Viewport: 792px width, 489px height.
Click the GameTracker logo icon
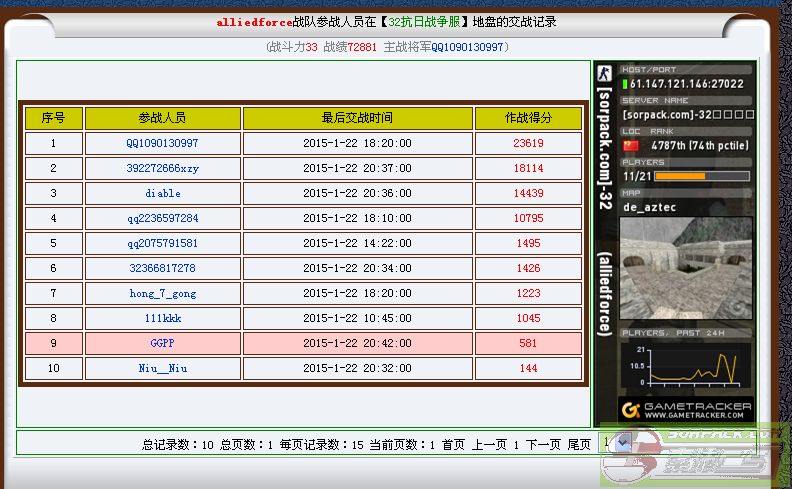click(x=630, y=410)
